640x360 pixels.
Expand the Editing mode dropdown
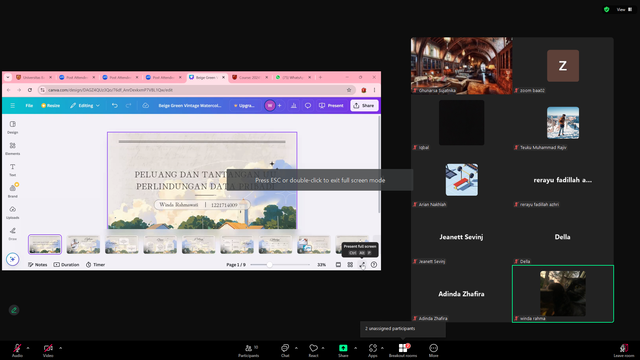(84, 106)
